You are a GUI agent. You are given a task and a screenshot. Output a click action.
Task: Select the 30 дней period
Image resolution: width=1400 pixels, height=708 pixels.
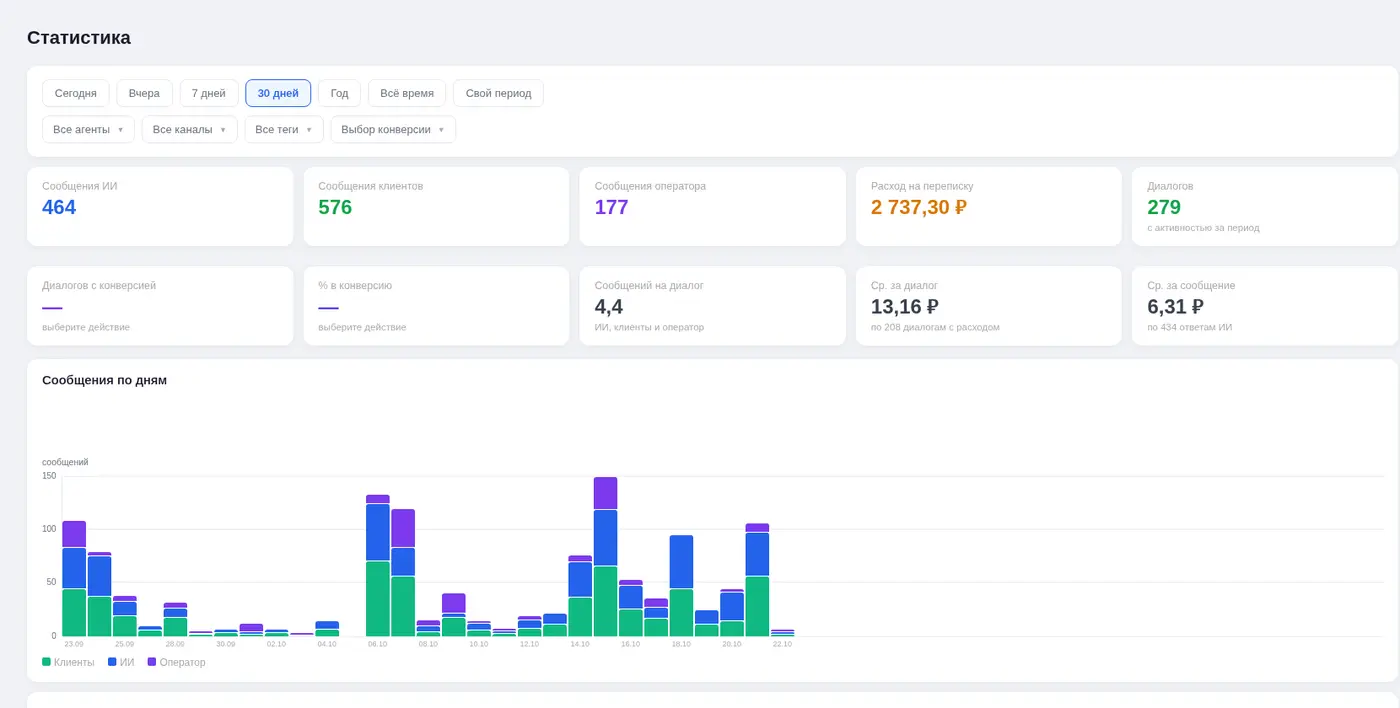[x=278, y=93]
